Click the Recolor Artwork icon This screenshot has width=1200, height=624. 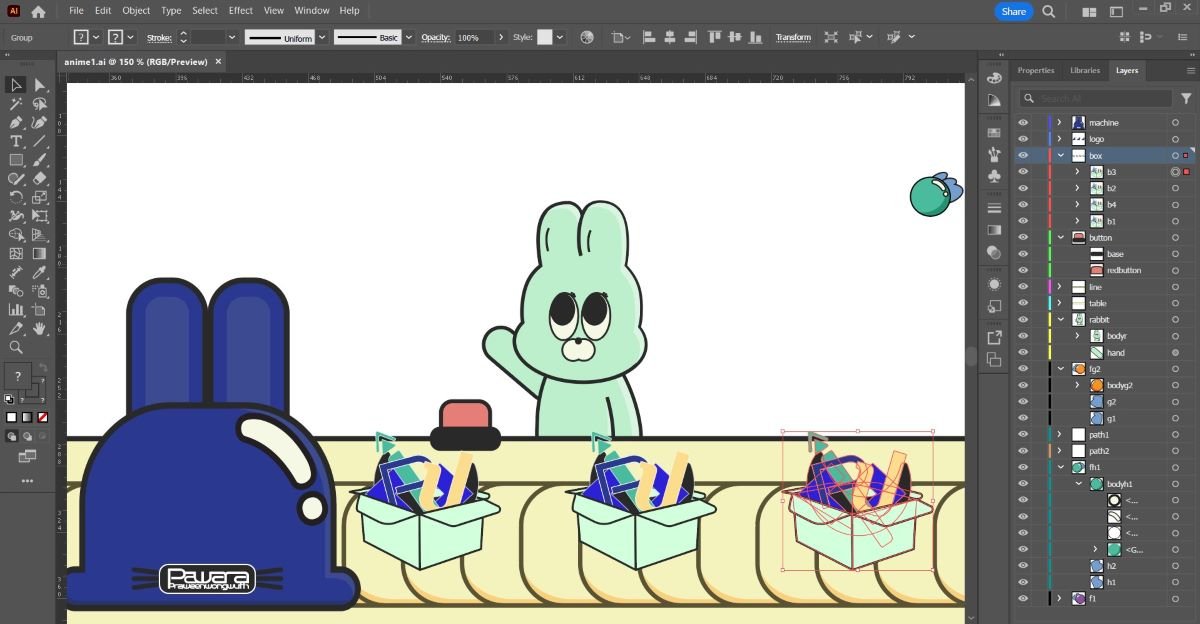click(x=587, y=37)
